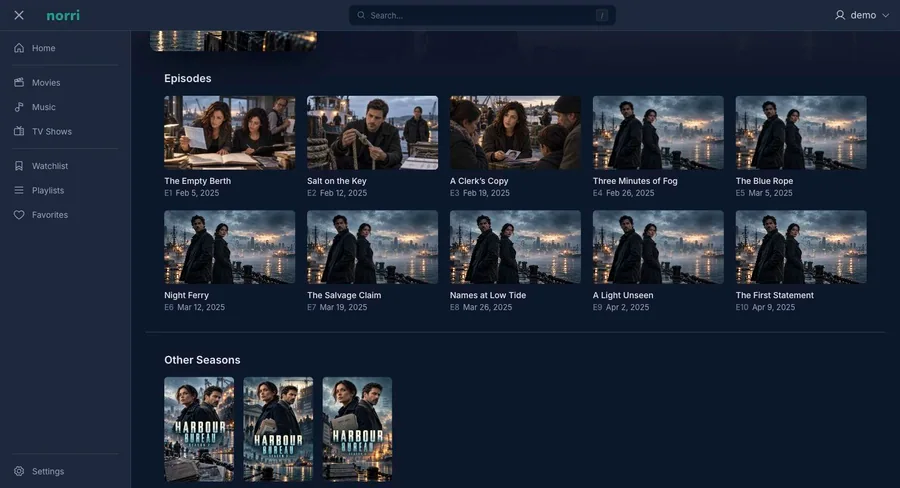900x488 pixels.
Task: Click the Other Seasons section heading
Action: pyautogui.click(x=202, y=360)
